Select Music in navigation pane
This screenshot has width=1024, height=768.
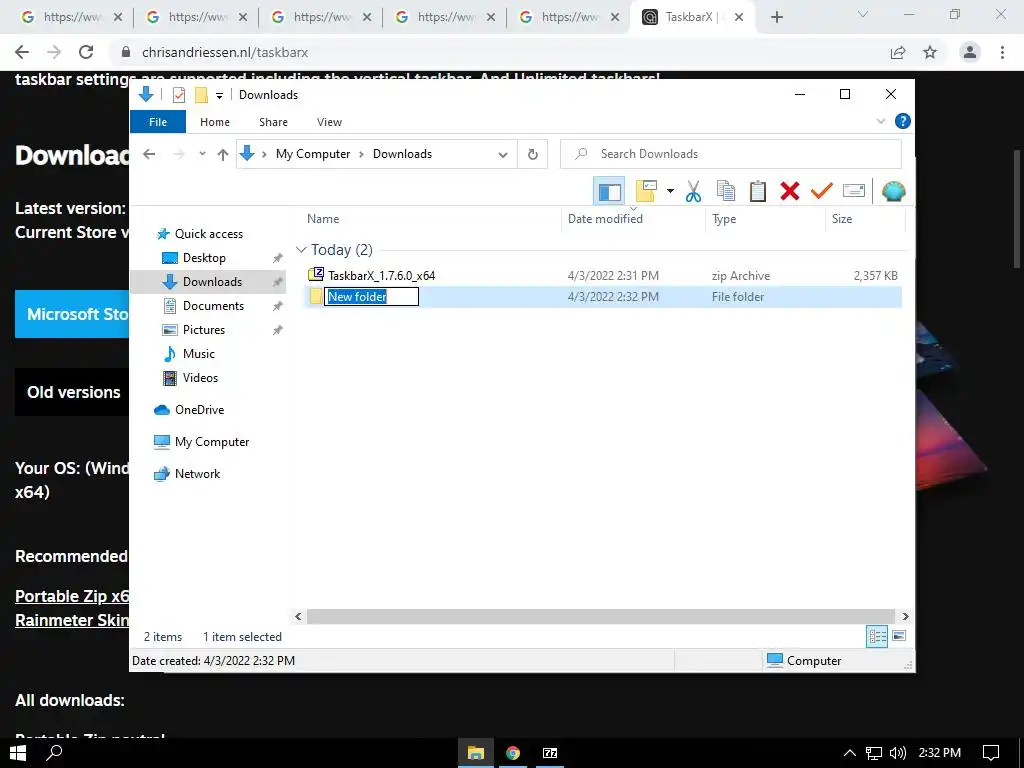click(199, 354)
